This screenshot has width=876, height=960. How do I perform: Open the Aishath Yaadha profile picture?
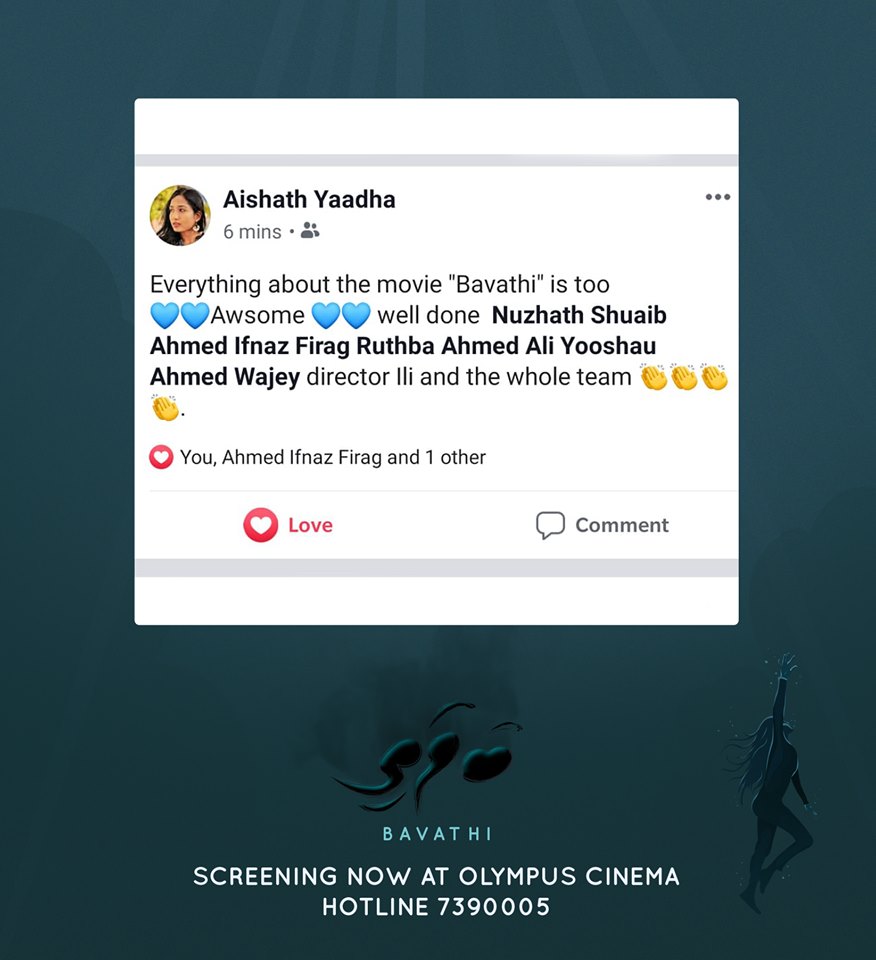[180, 216]
